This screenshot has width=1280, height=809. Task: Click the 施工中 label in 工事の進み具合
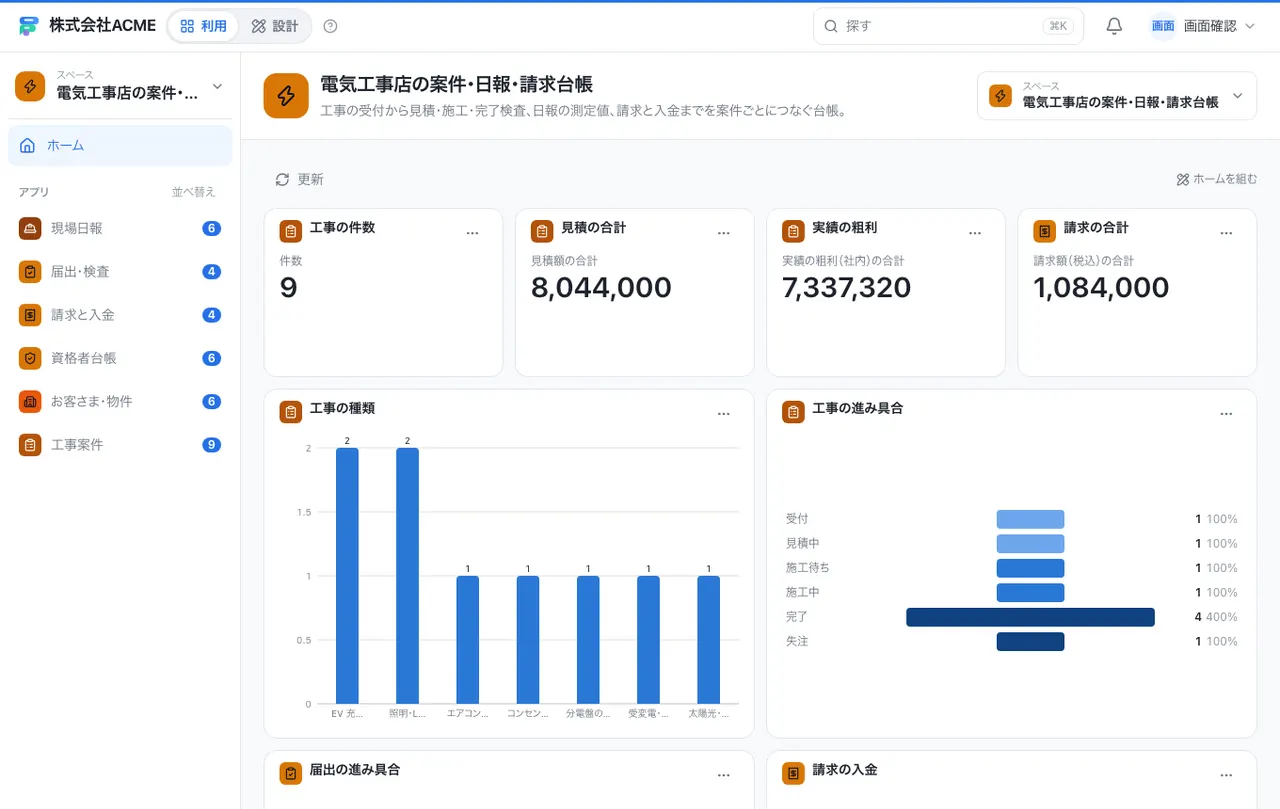803,592
